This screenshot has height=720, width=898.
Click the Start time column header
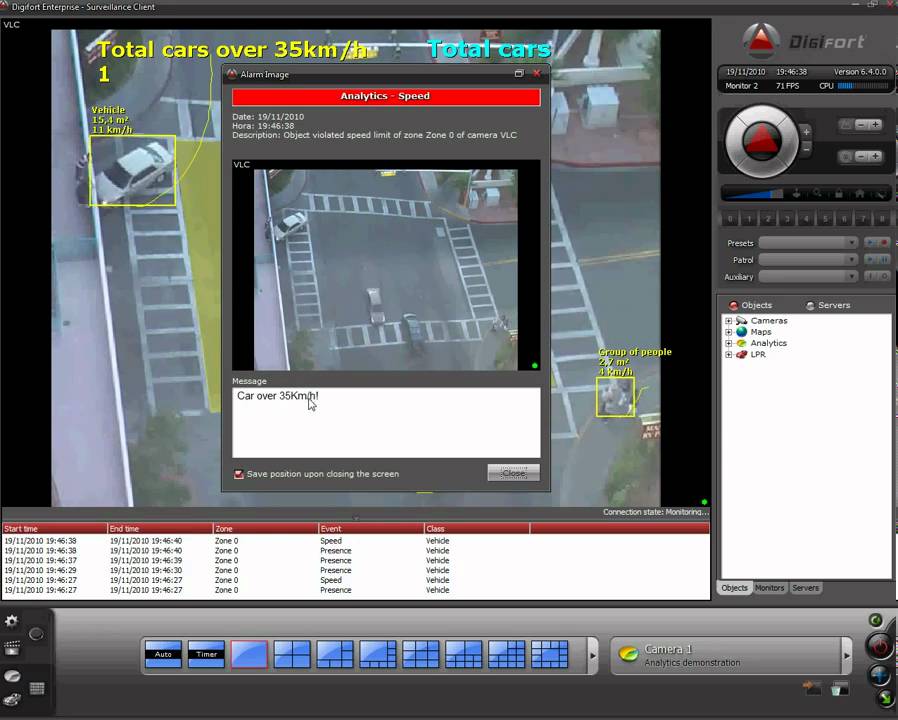(54, 529)
